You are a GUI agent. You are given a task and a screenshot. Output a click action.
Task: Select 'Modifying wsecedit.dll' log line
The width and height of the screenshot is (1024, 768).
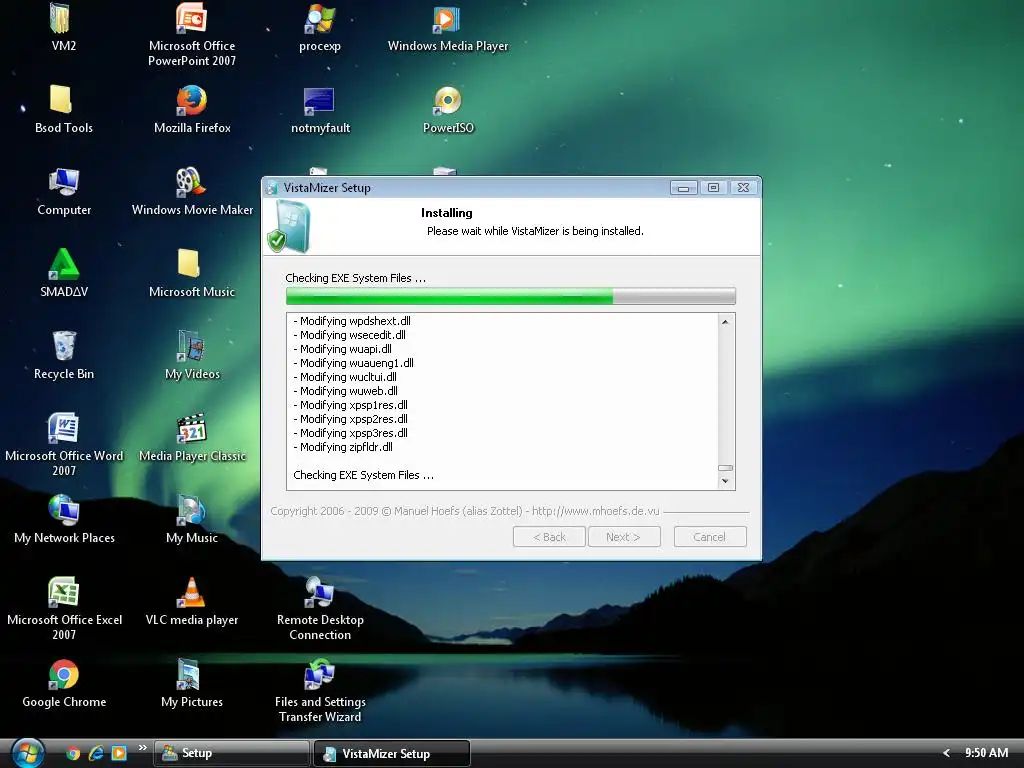[349, 335]
